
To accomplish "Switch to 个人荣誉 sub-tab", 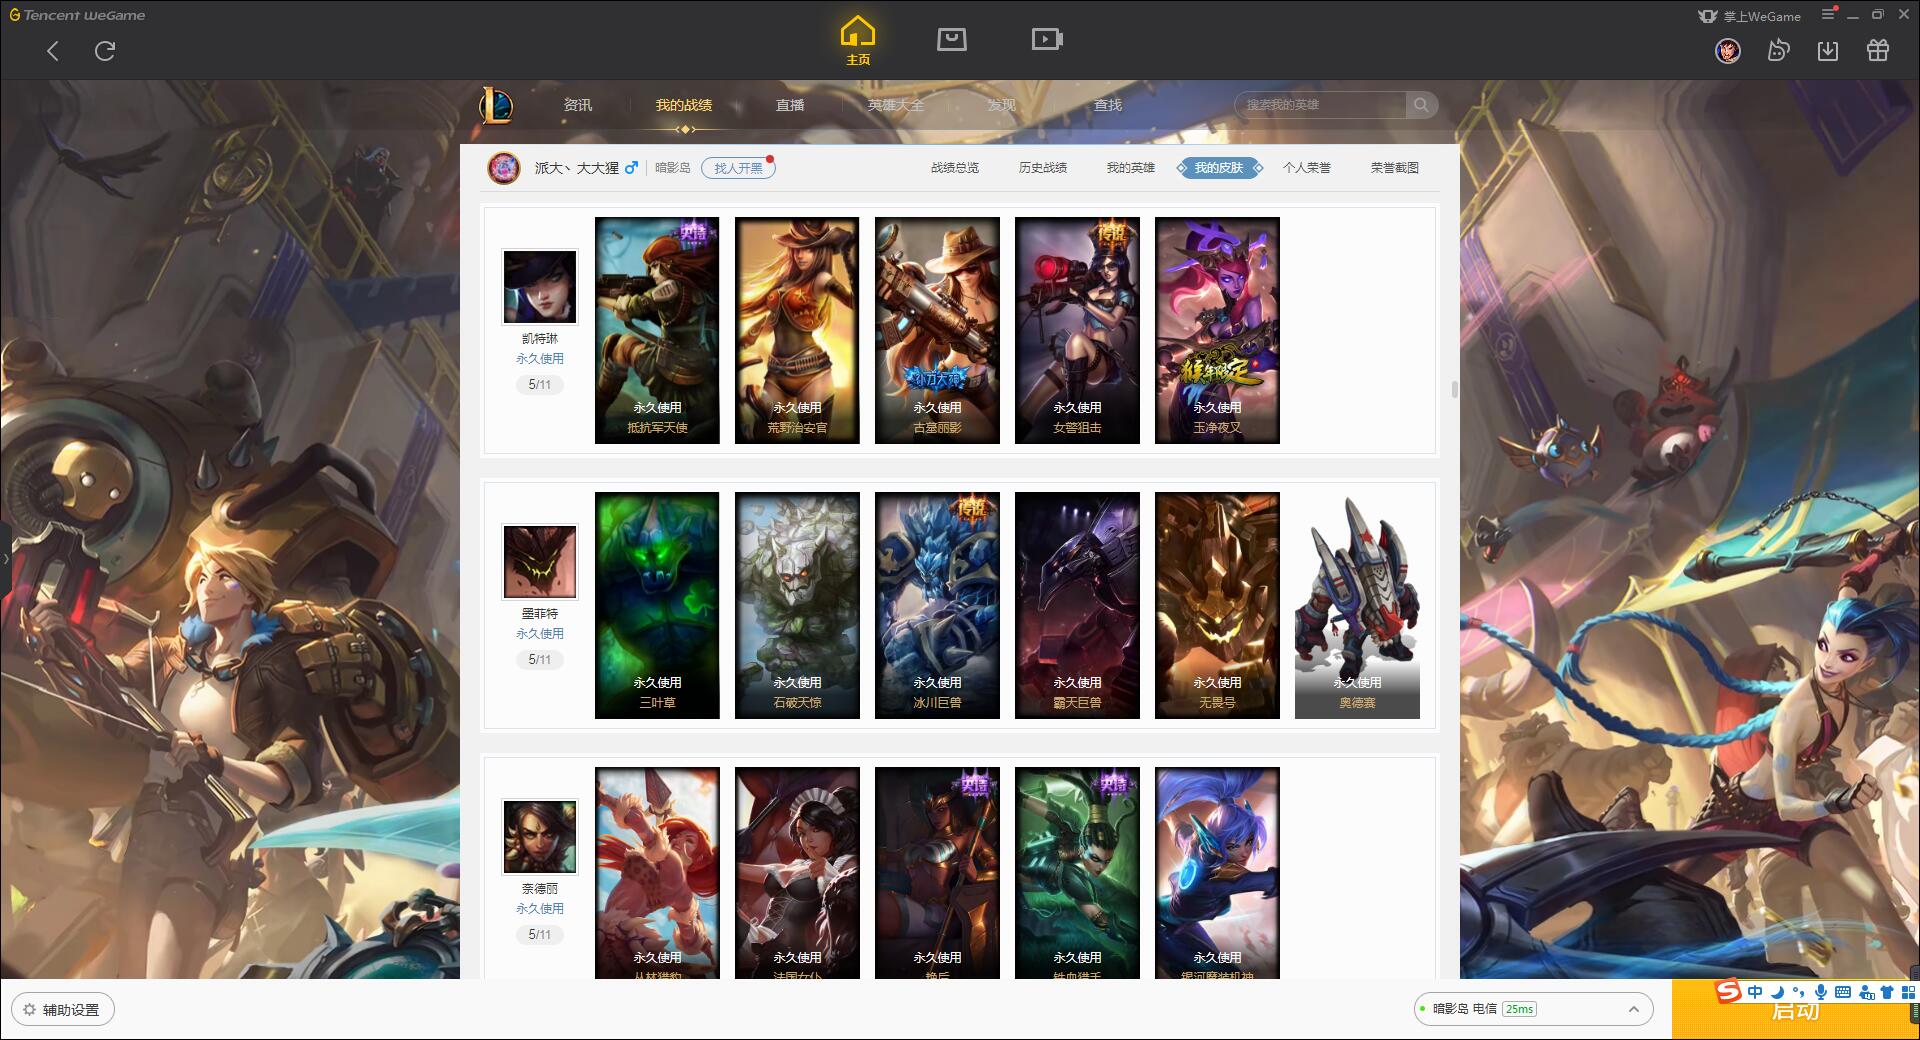I will point(1307,168).
